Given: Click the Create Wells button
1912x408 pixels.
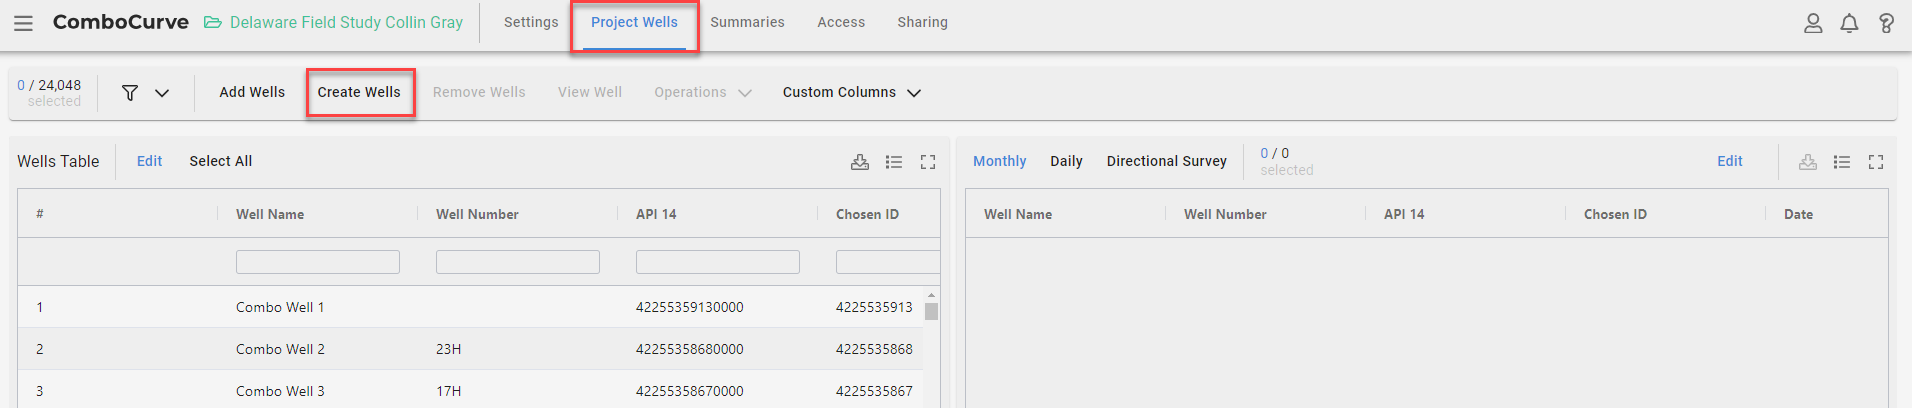Looking at the screenshot, I should pos(359,92).
